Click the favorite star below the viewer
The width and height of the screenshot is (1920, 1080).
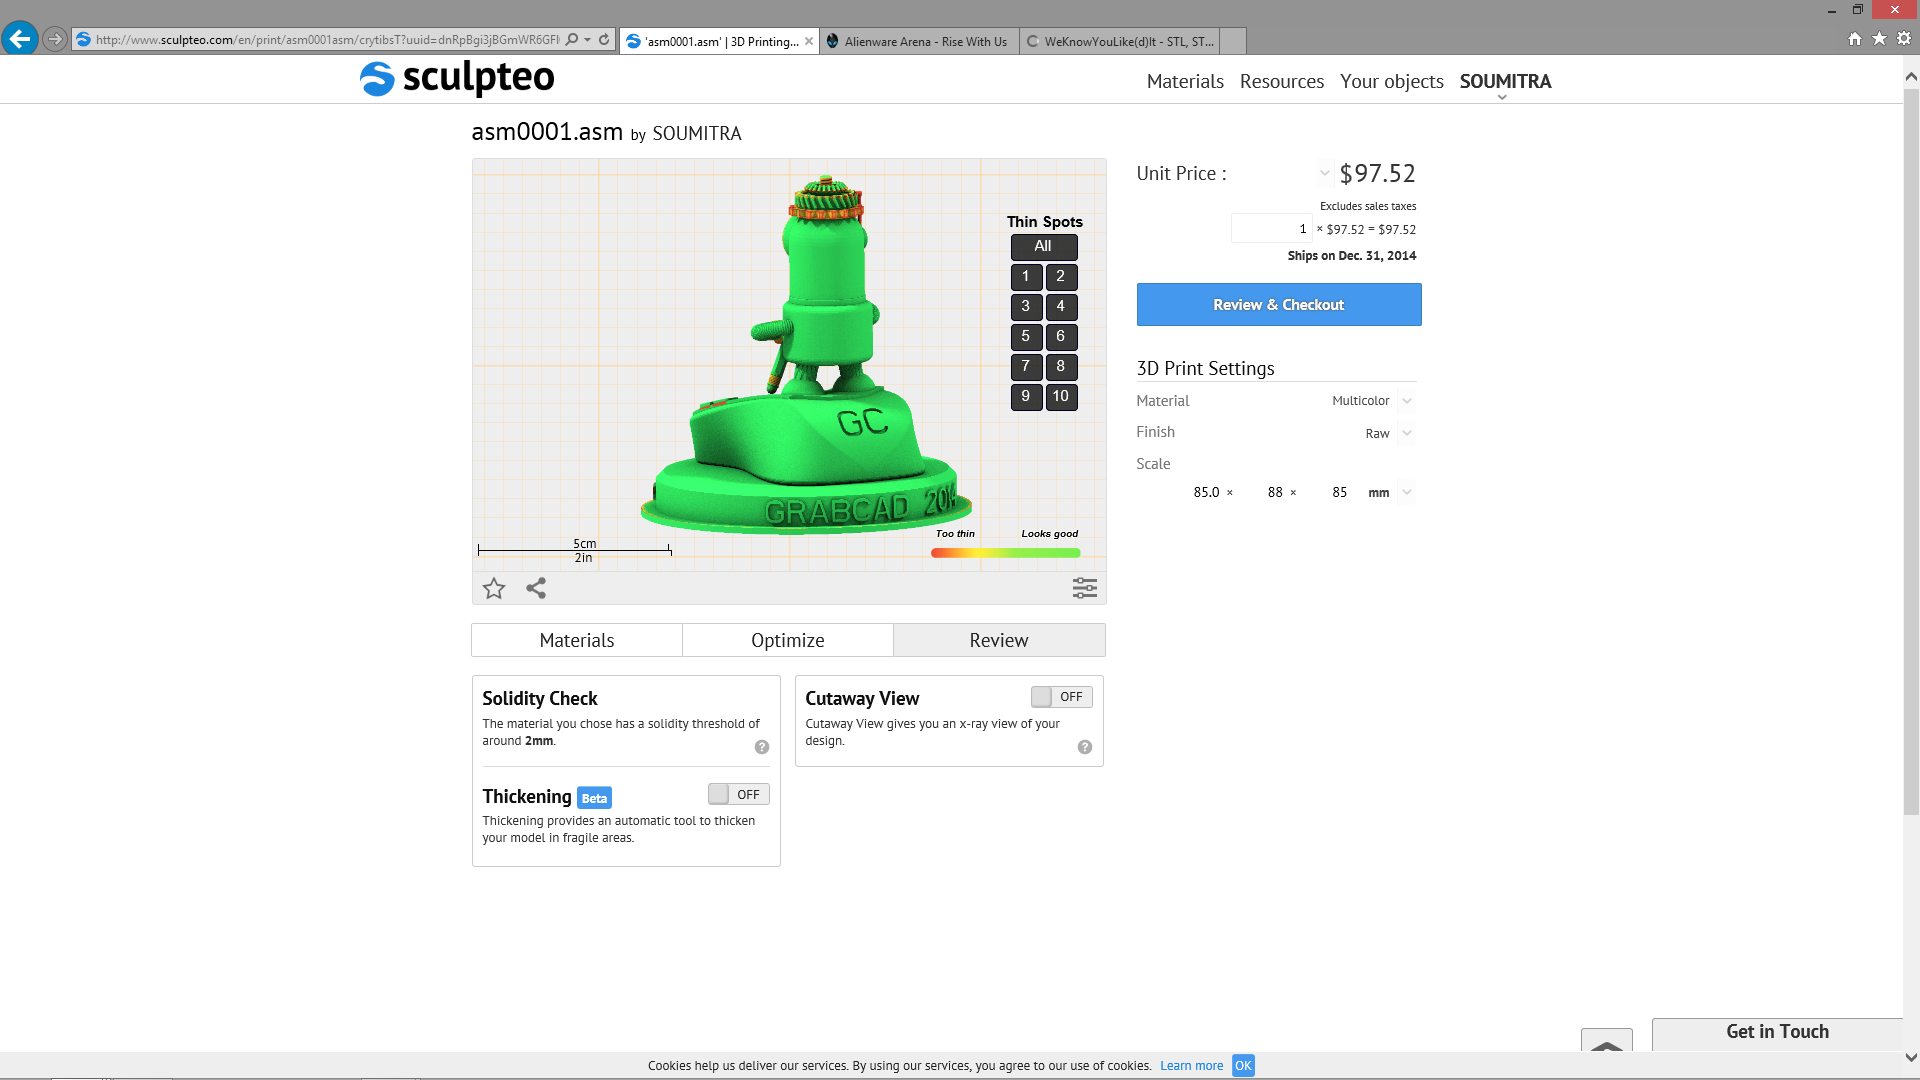pyautogui.click(x=494, y=588)
